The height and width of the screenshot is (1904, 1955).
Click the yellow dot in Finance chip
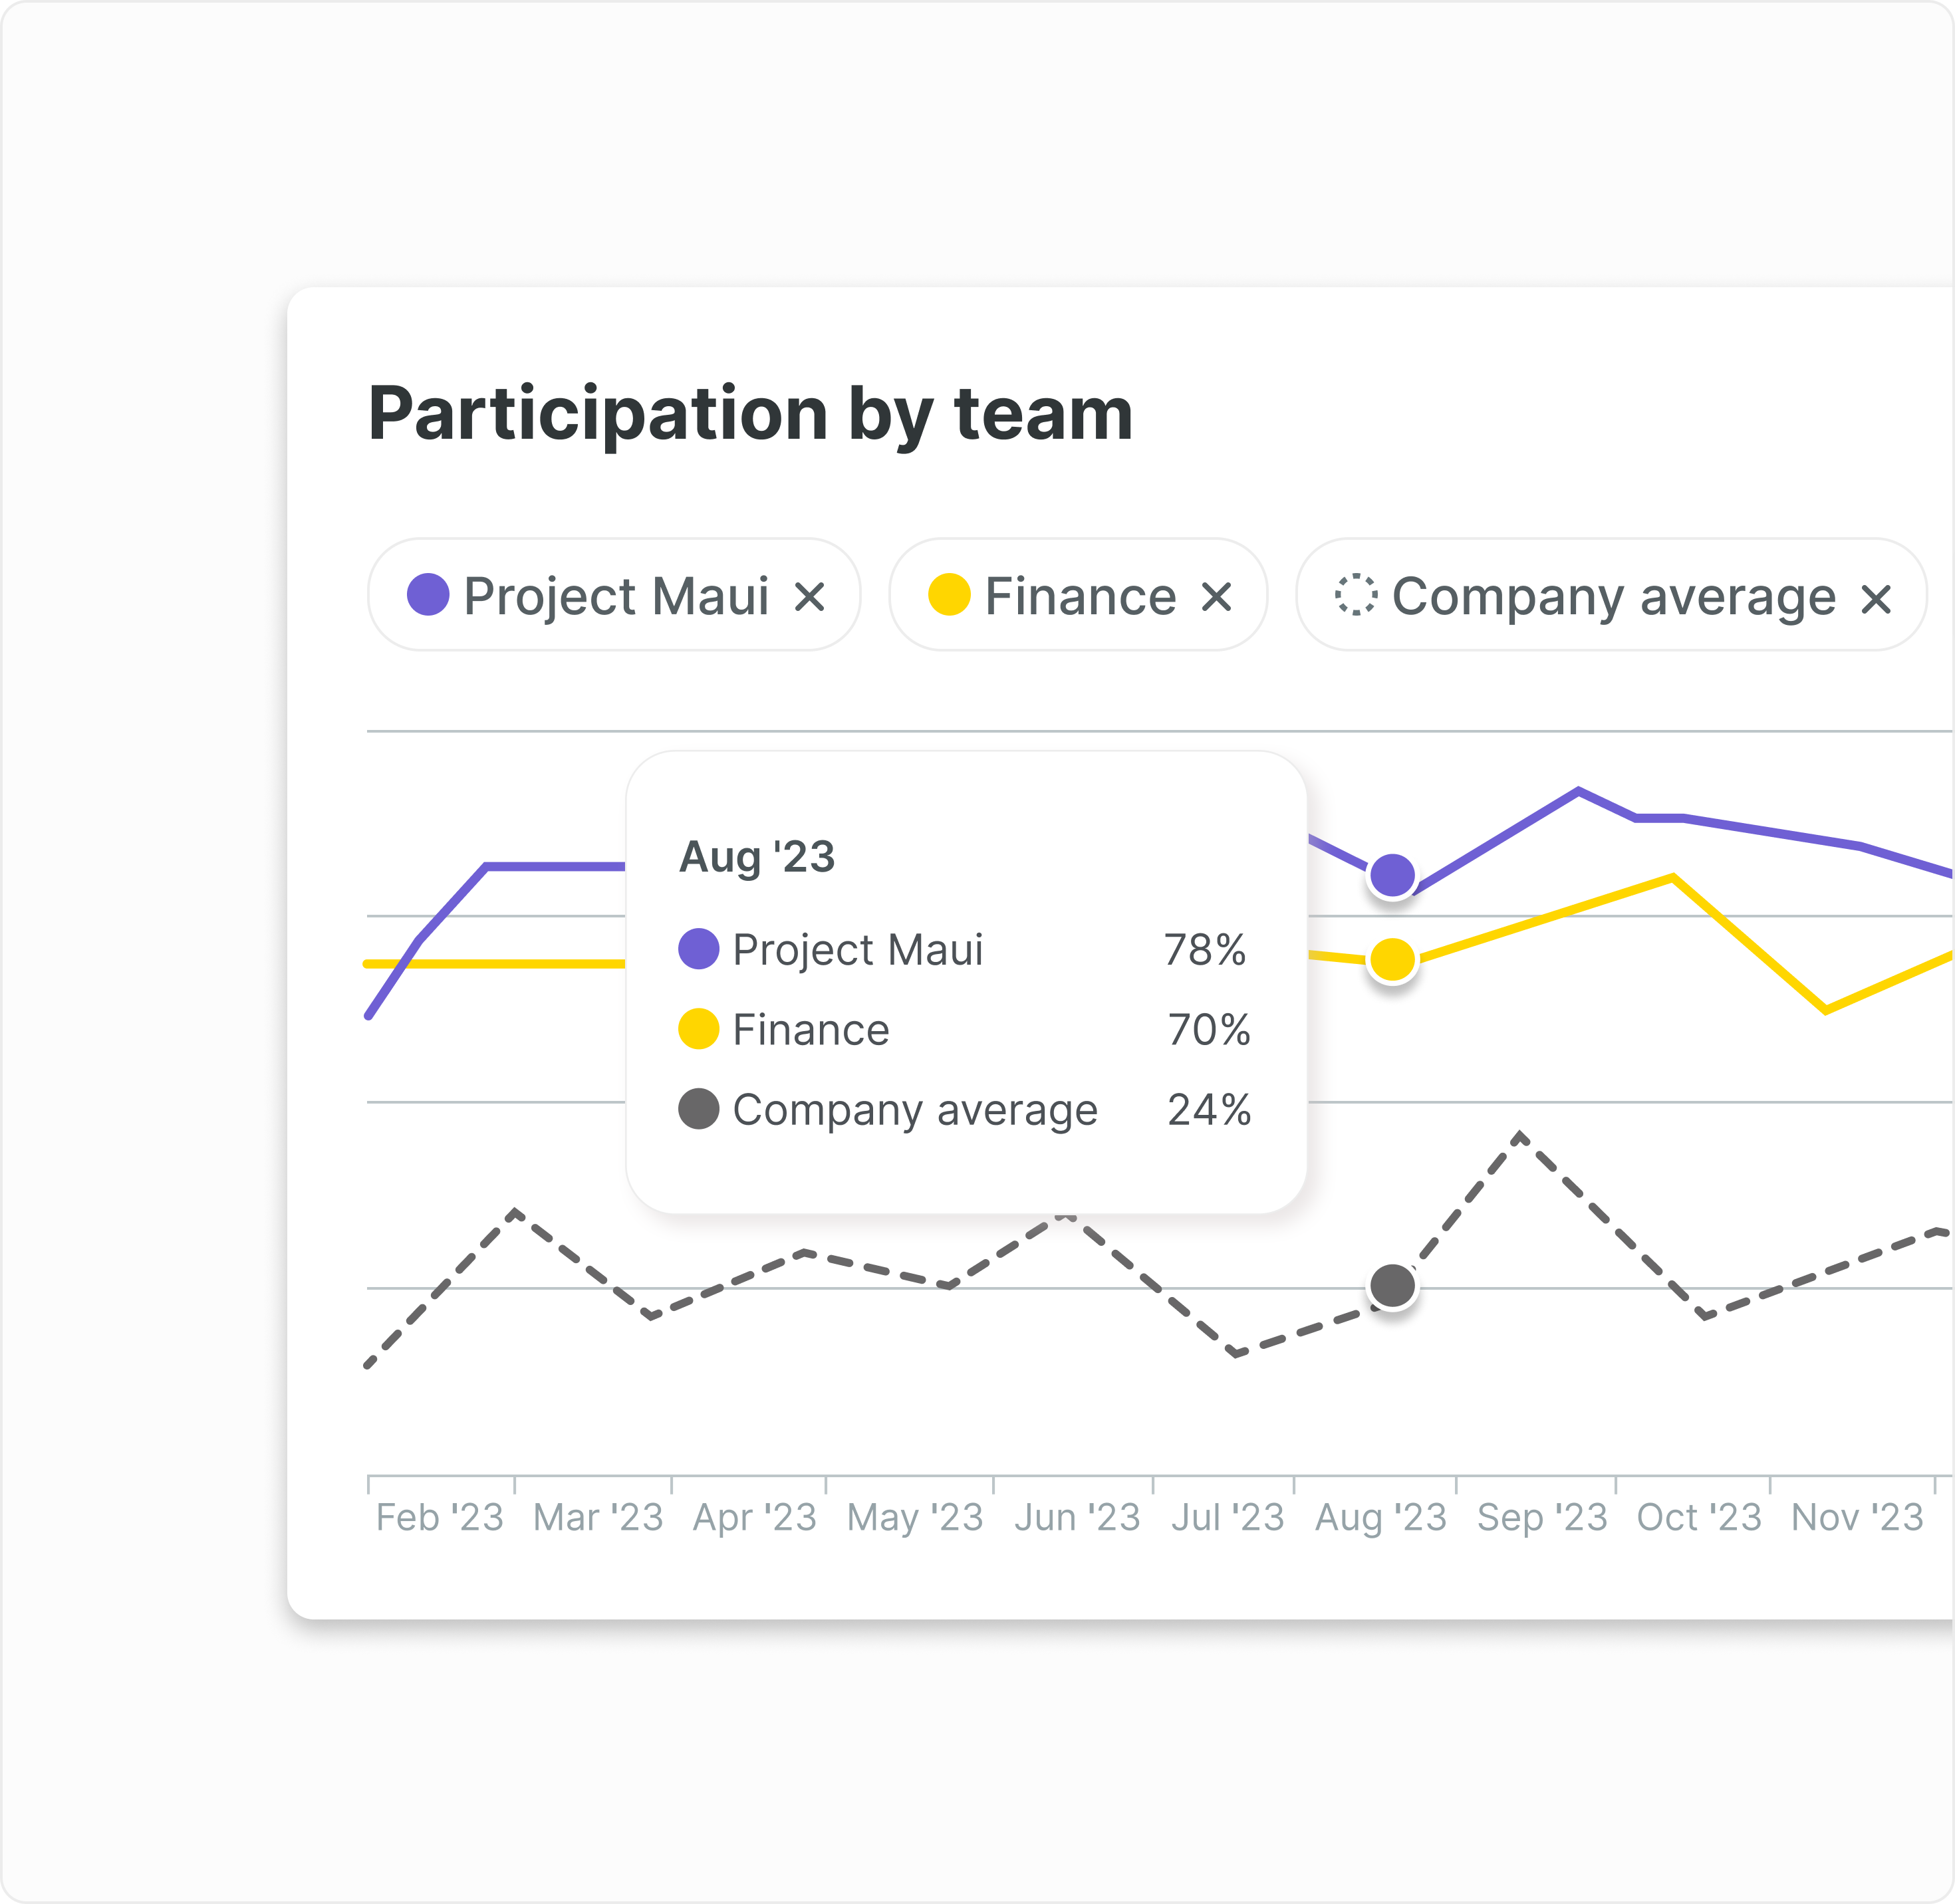[x=949, y=595]
